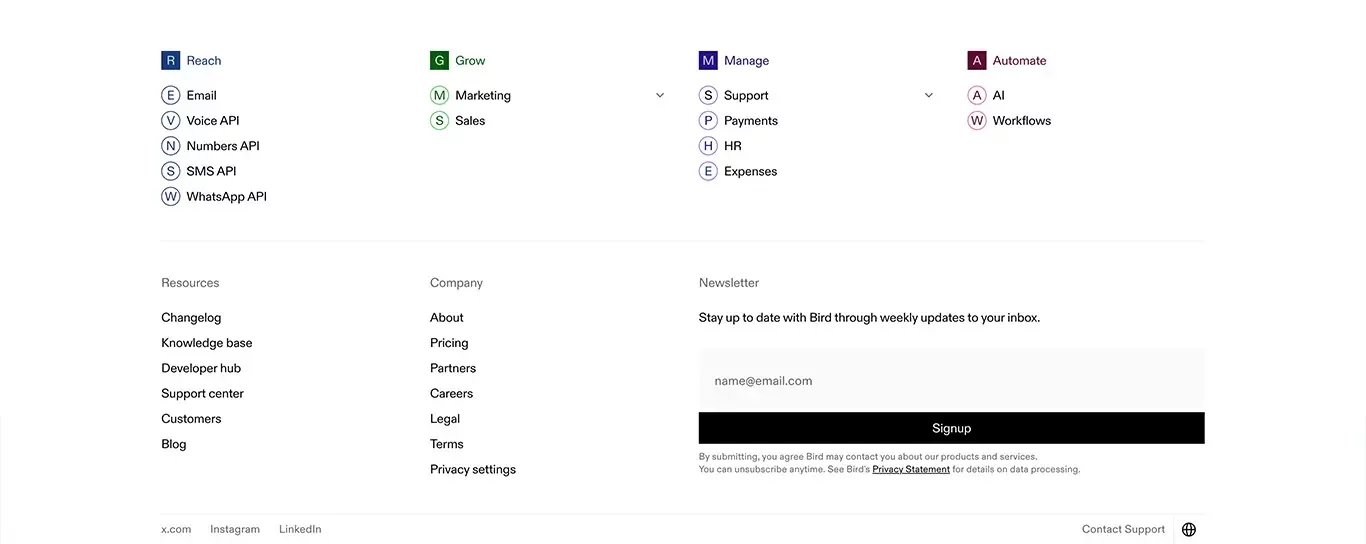Click the circled W WhatsApp API icon
The width and height of the screenshot is (1366, 544).
170,197
